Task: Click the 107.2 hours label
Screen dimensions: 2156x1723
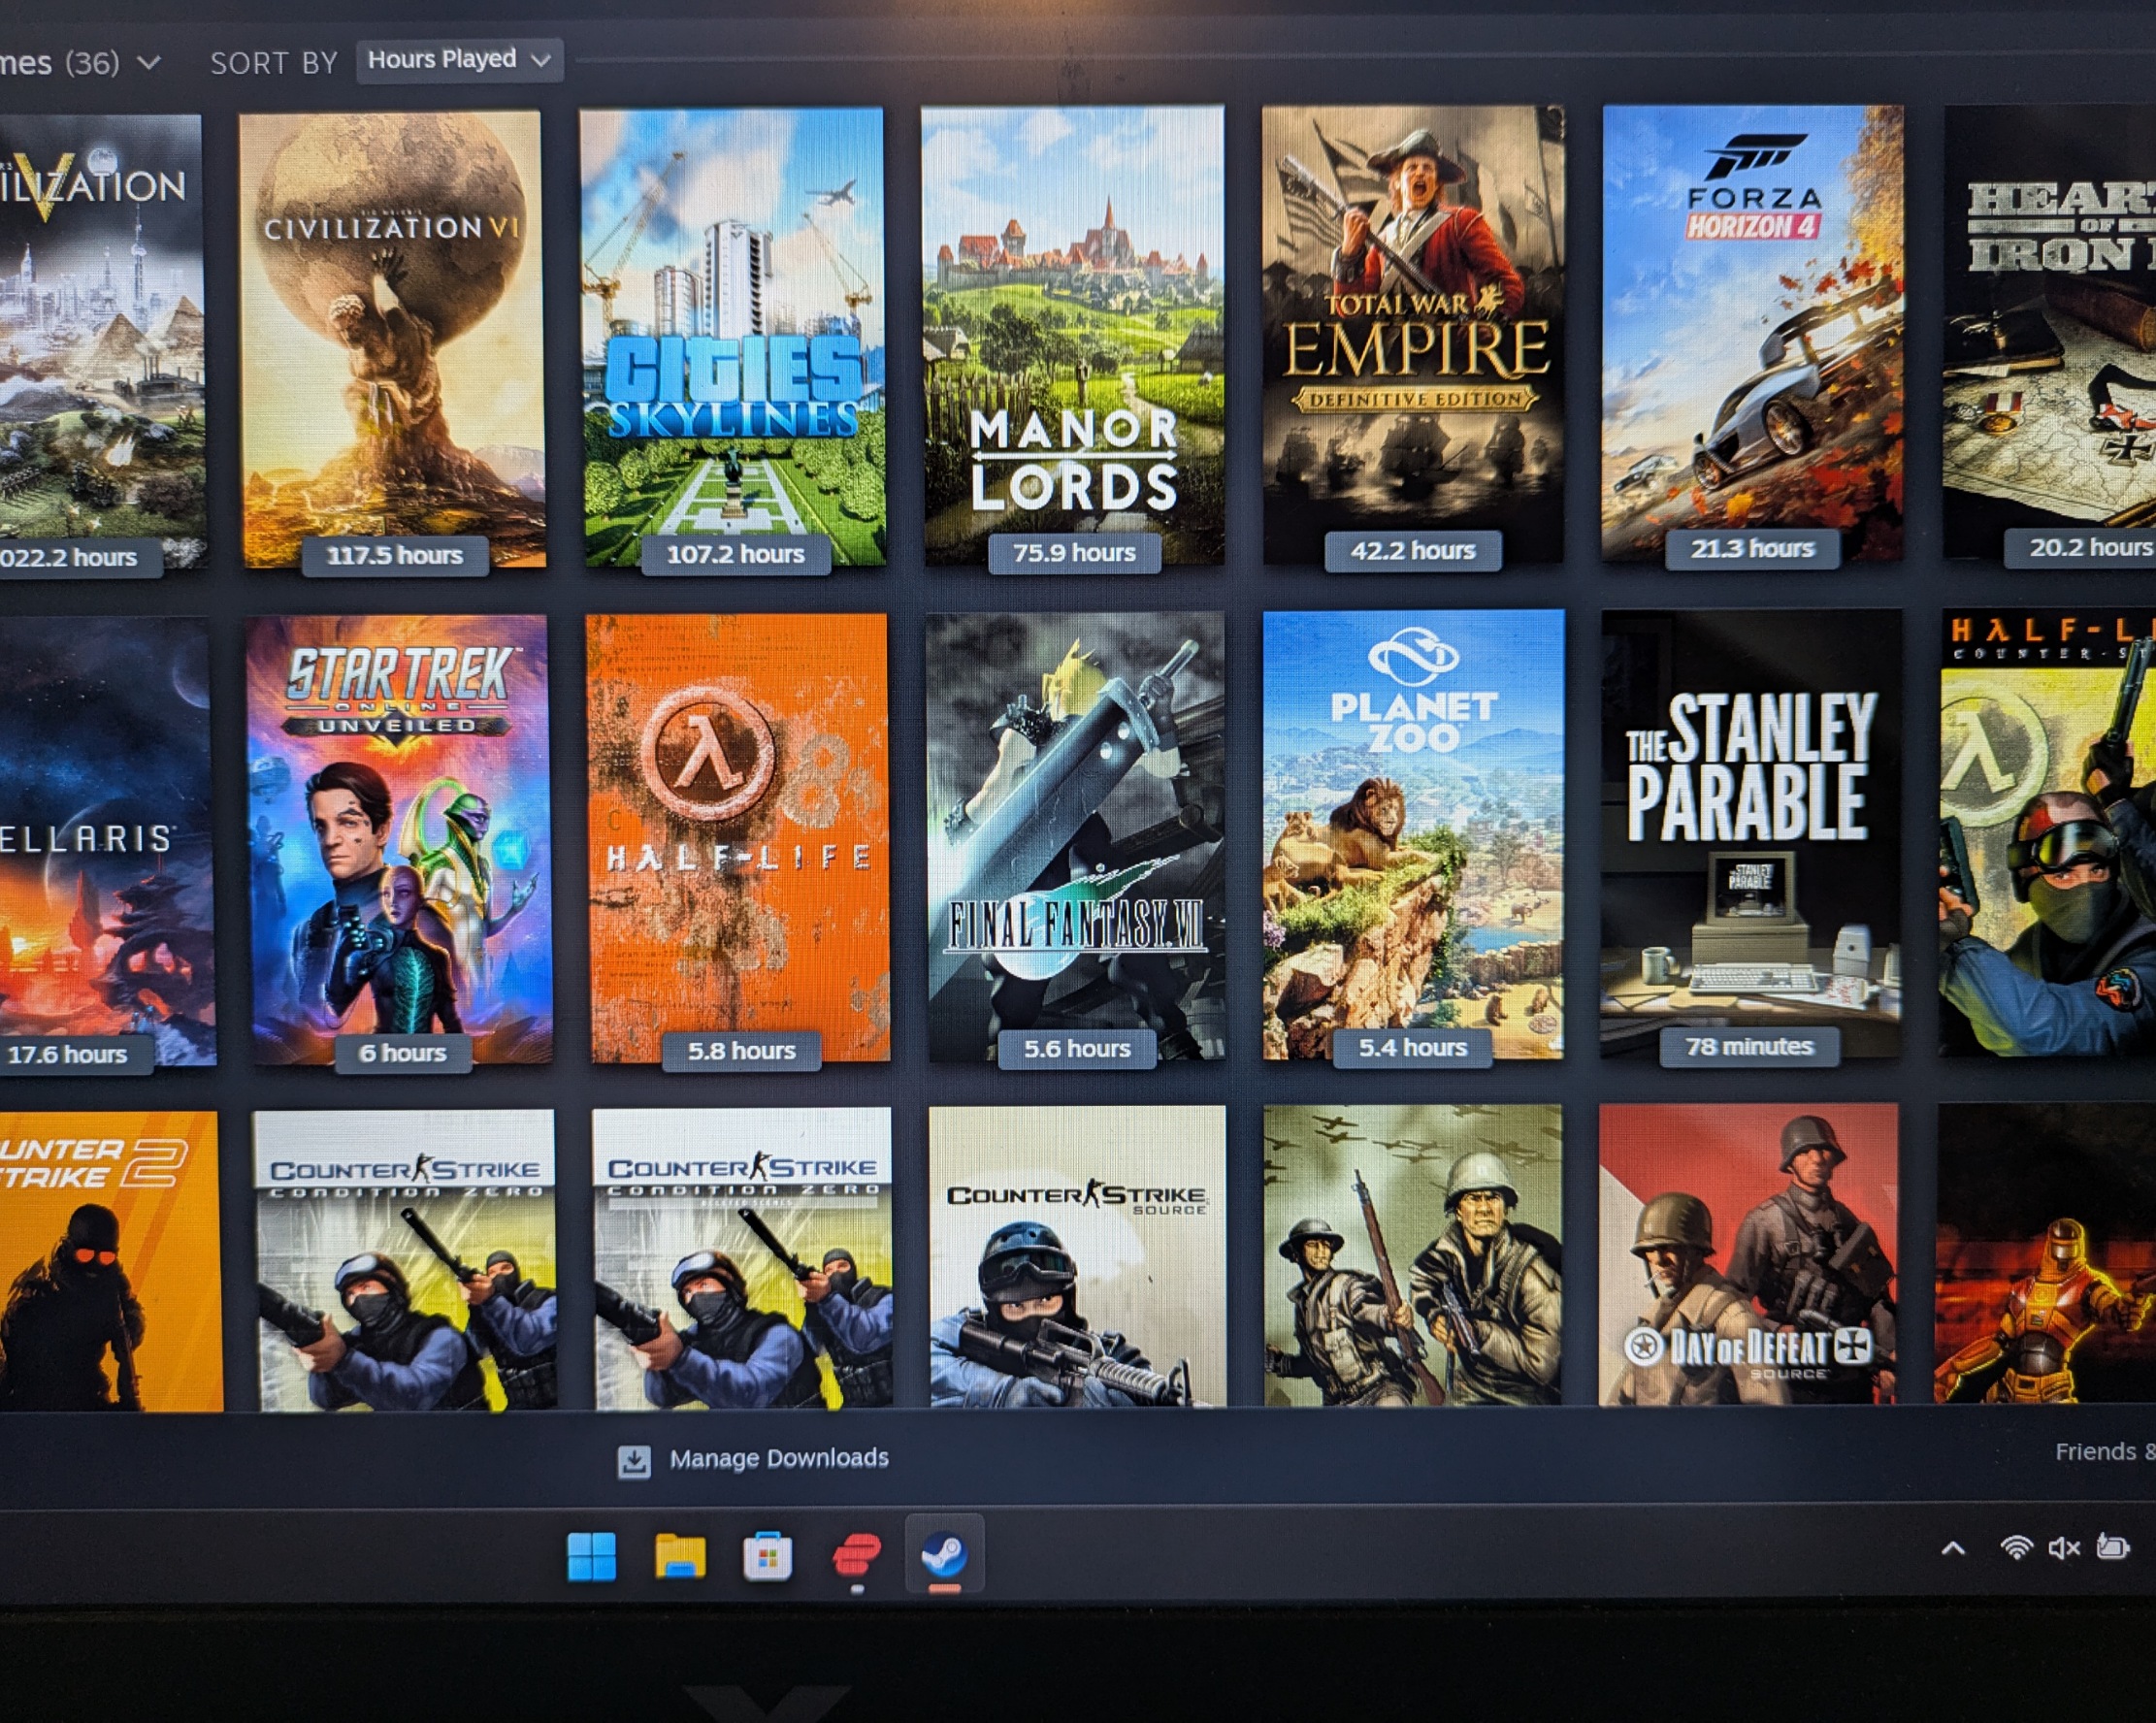Action: coord(735,554)
